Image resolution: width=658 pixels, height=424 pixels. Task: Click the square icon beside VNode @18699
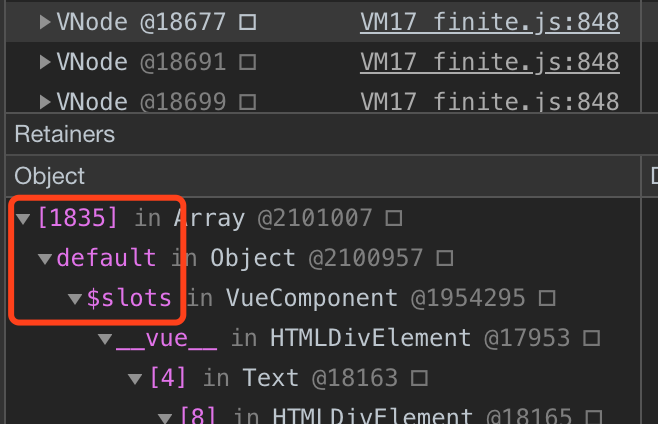(x=248, y=102)
